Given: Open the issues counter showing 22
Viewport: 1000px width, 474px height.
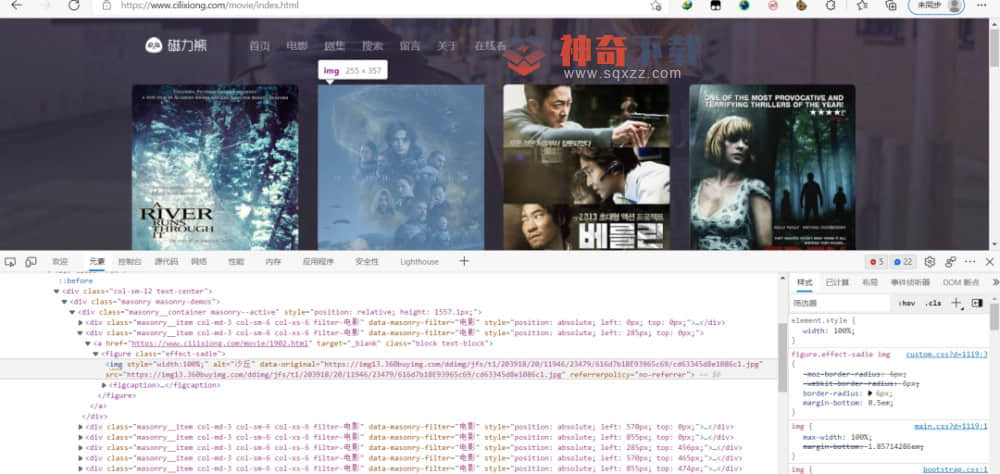Looking at the screenshot, I should (902, 262).
